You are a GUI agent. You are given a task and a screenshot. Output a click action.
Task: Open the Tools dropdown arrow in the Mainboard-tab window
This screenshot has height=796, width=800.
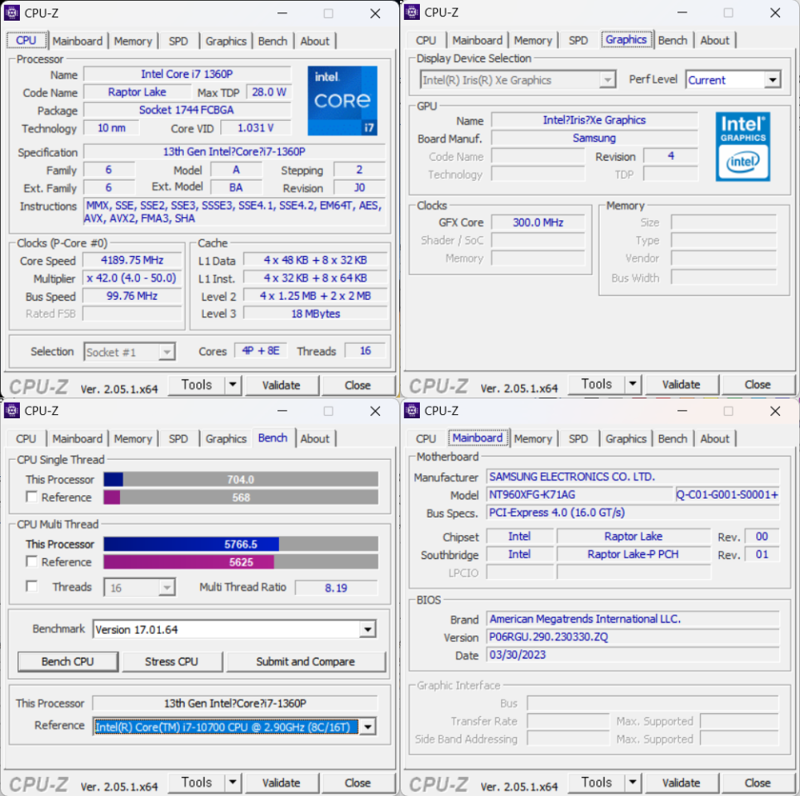[633, 782]
